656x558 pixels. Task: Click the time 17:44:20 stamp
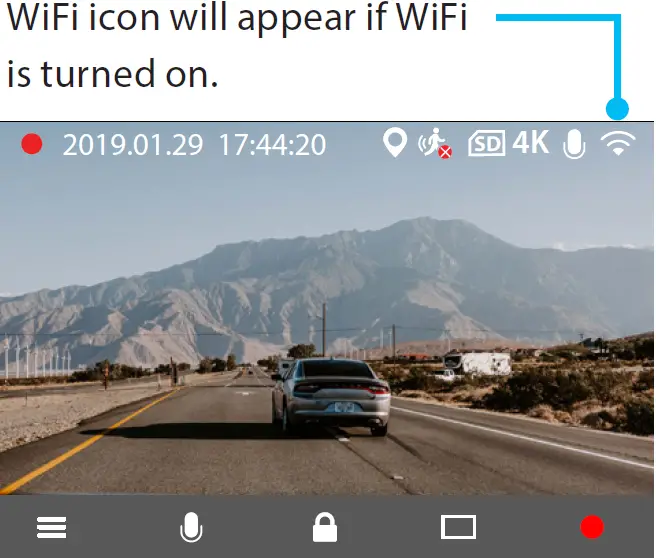(x=272, y=145)
